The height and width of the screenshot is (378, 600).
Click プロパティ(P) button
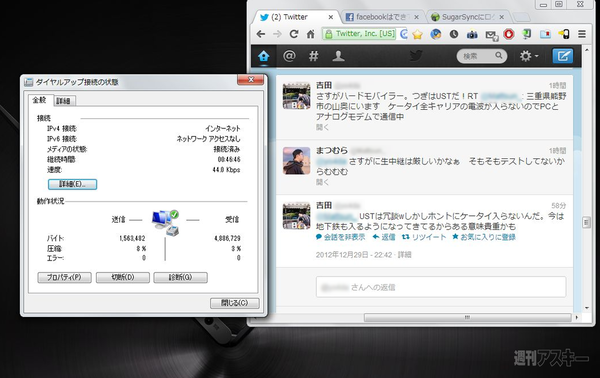coord(64,277)
